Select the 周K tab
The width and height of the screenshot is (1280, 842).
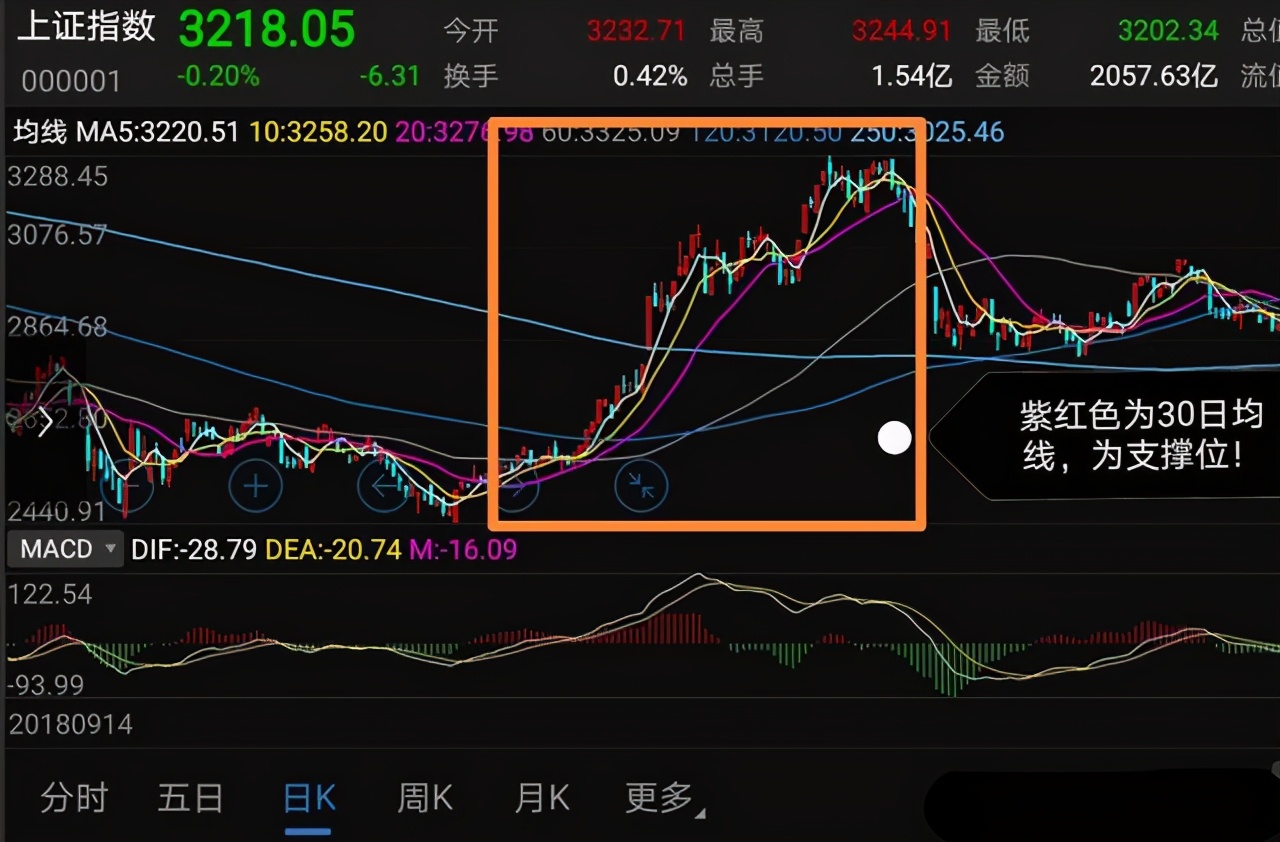tap(425, 798)
